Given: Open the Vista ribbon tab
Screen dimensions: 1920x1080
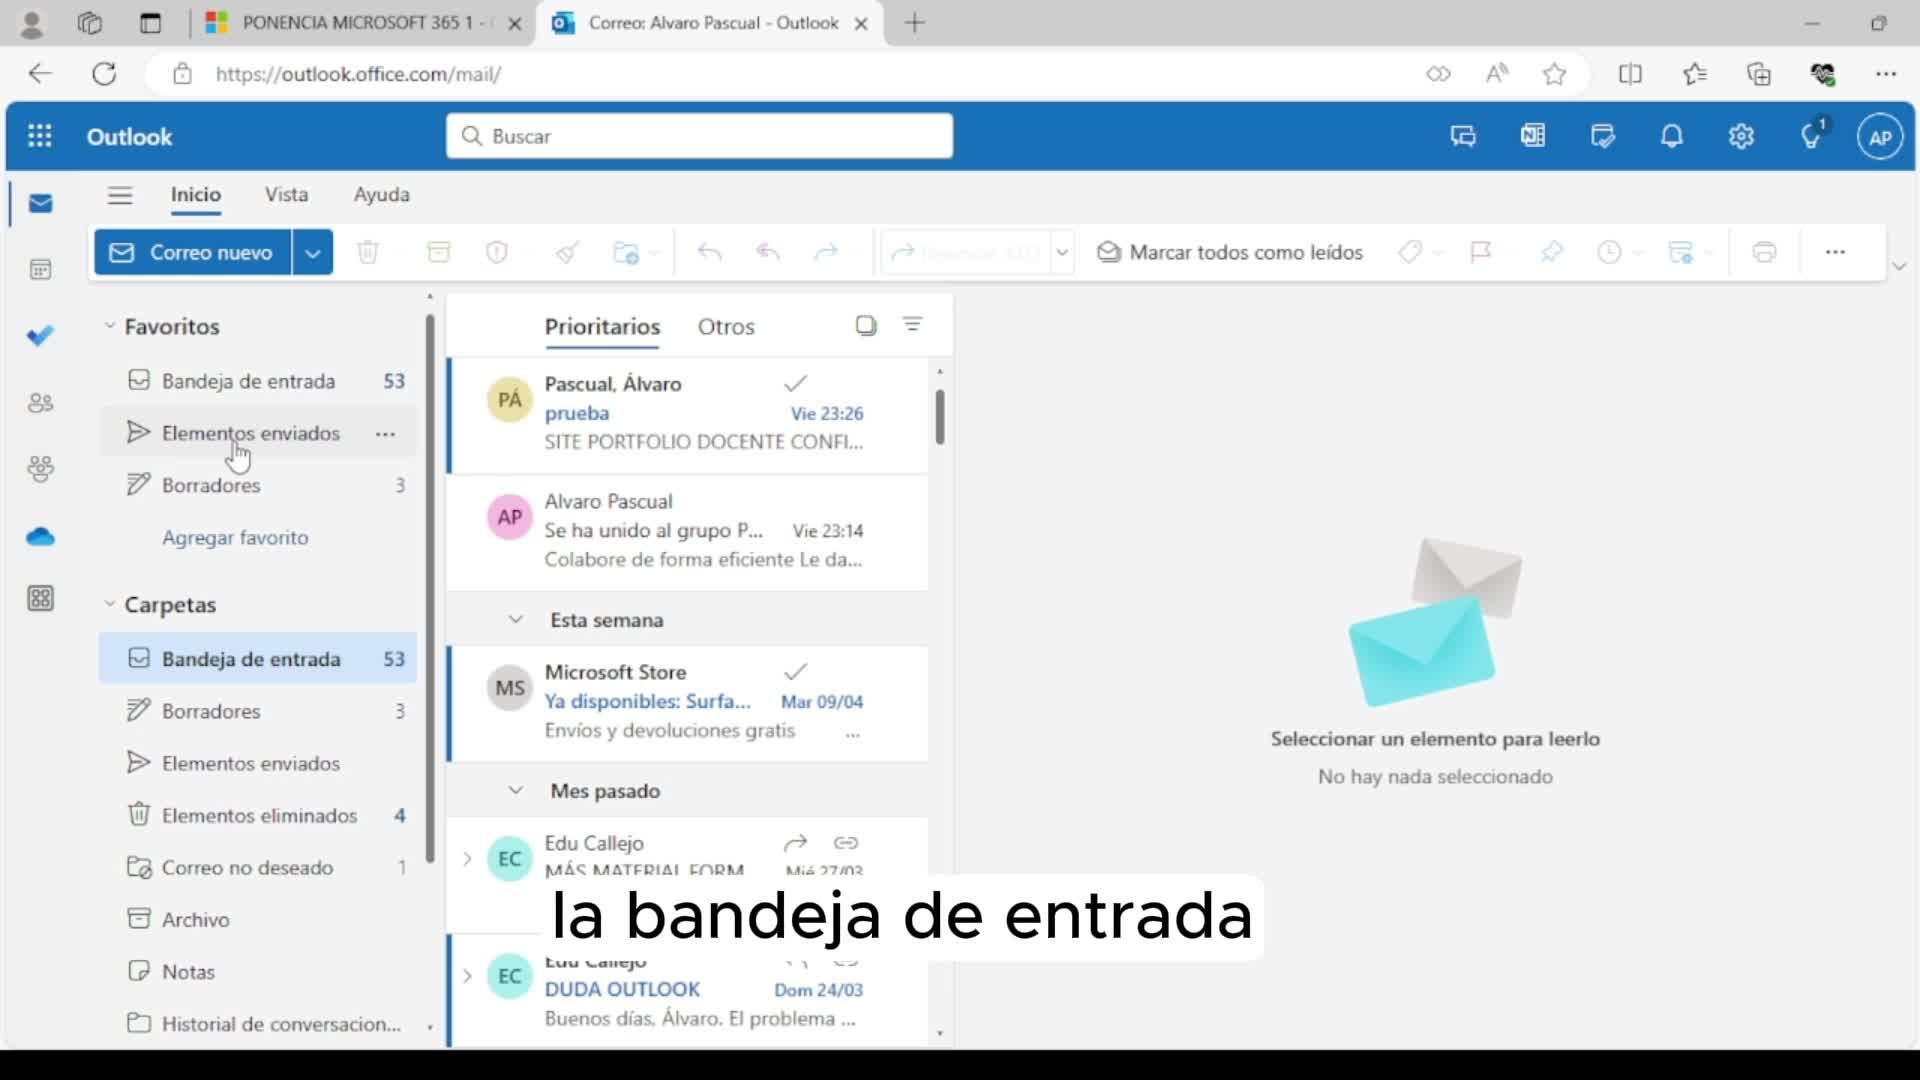Looking at the screenshot, I should [286, 195].
